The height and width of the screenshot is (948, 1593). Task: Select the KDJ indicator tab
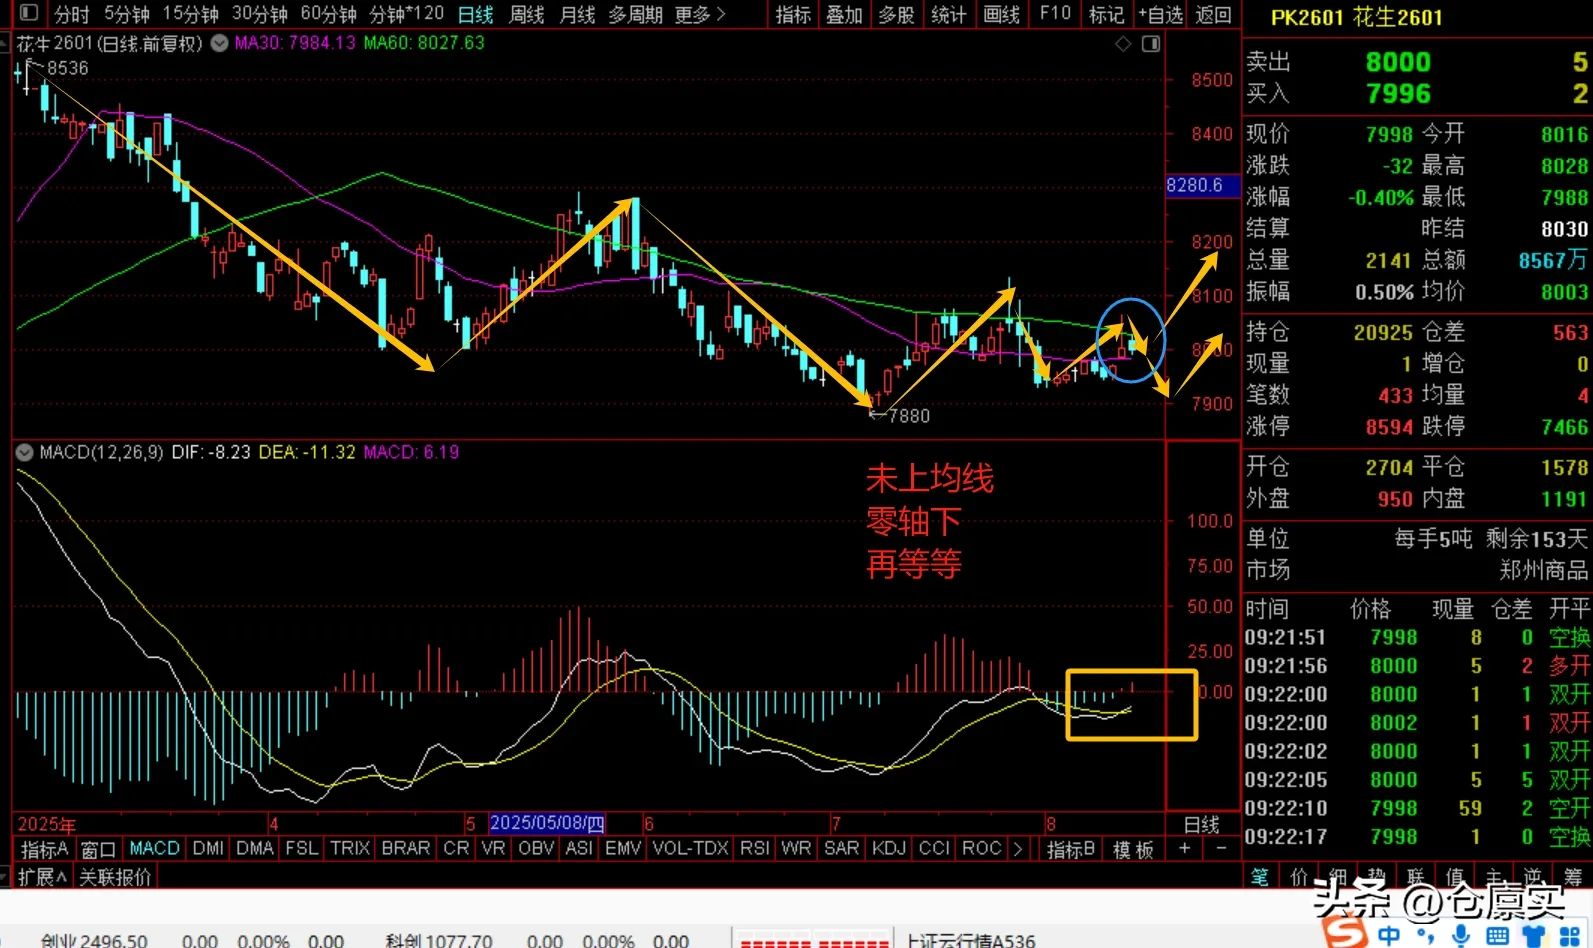(x=888, y=849)
